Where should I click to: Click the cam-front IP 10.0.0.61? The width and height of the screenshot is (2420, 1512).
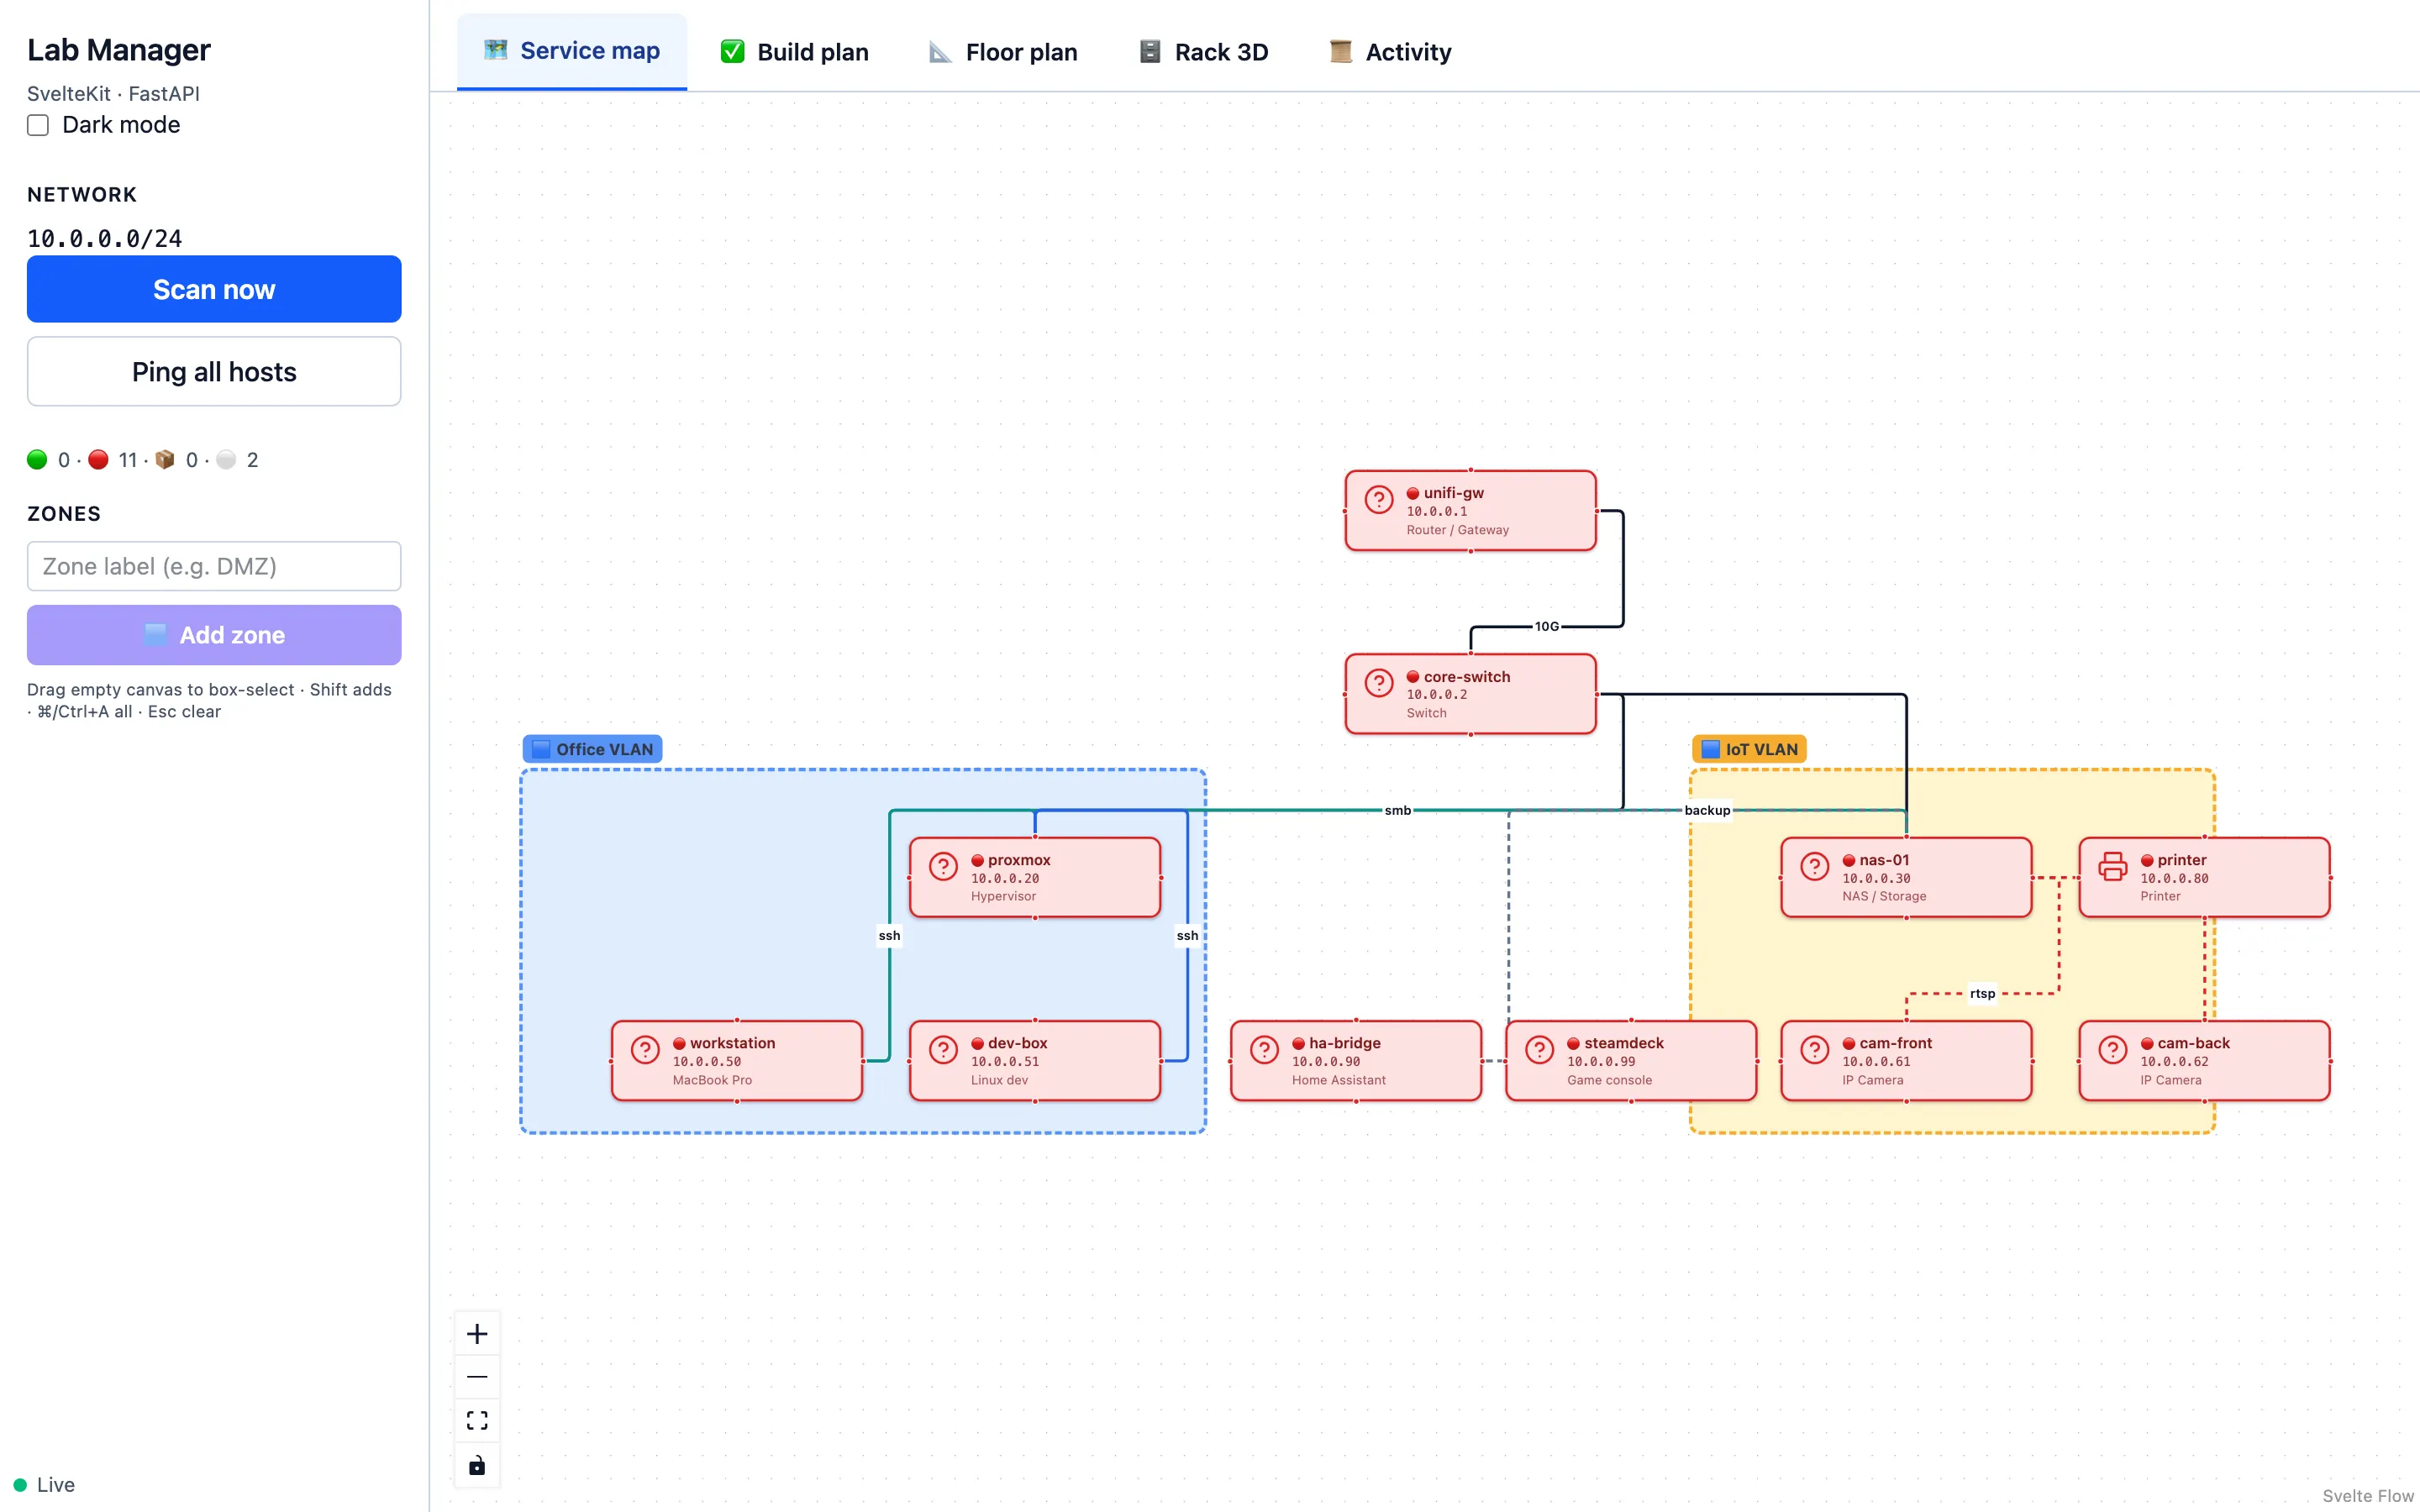[x=1876, y=1061]
